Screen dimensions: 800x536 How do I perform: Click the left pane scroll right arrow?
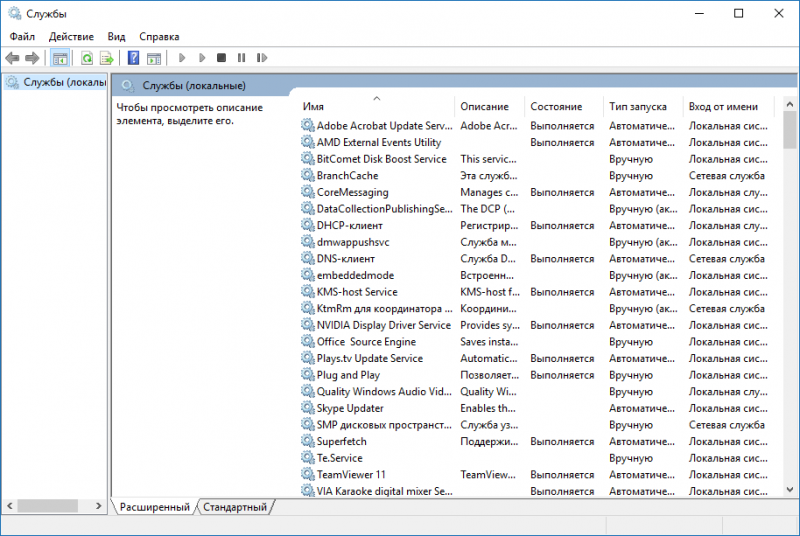click(x=99, y=506)
